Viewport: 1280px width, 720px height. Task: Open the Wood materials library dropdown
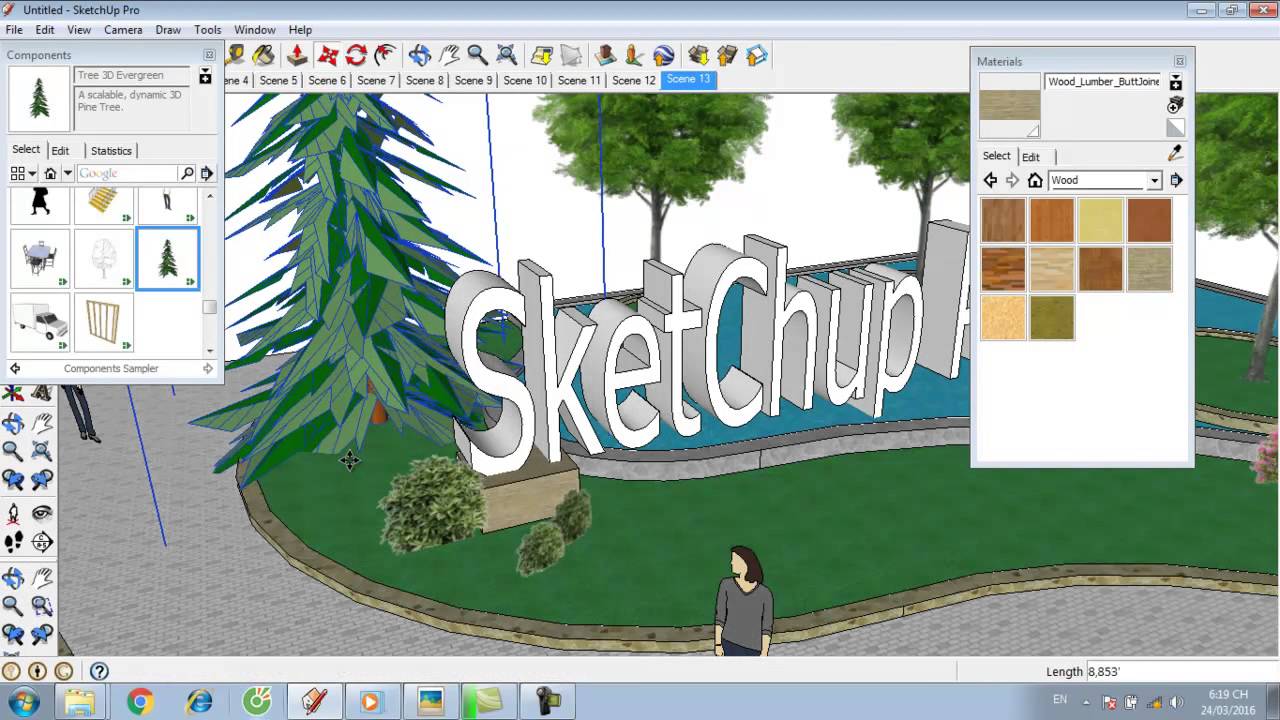pos(1153,181)
